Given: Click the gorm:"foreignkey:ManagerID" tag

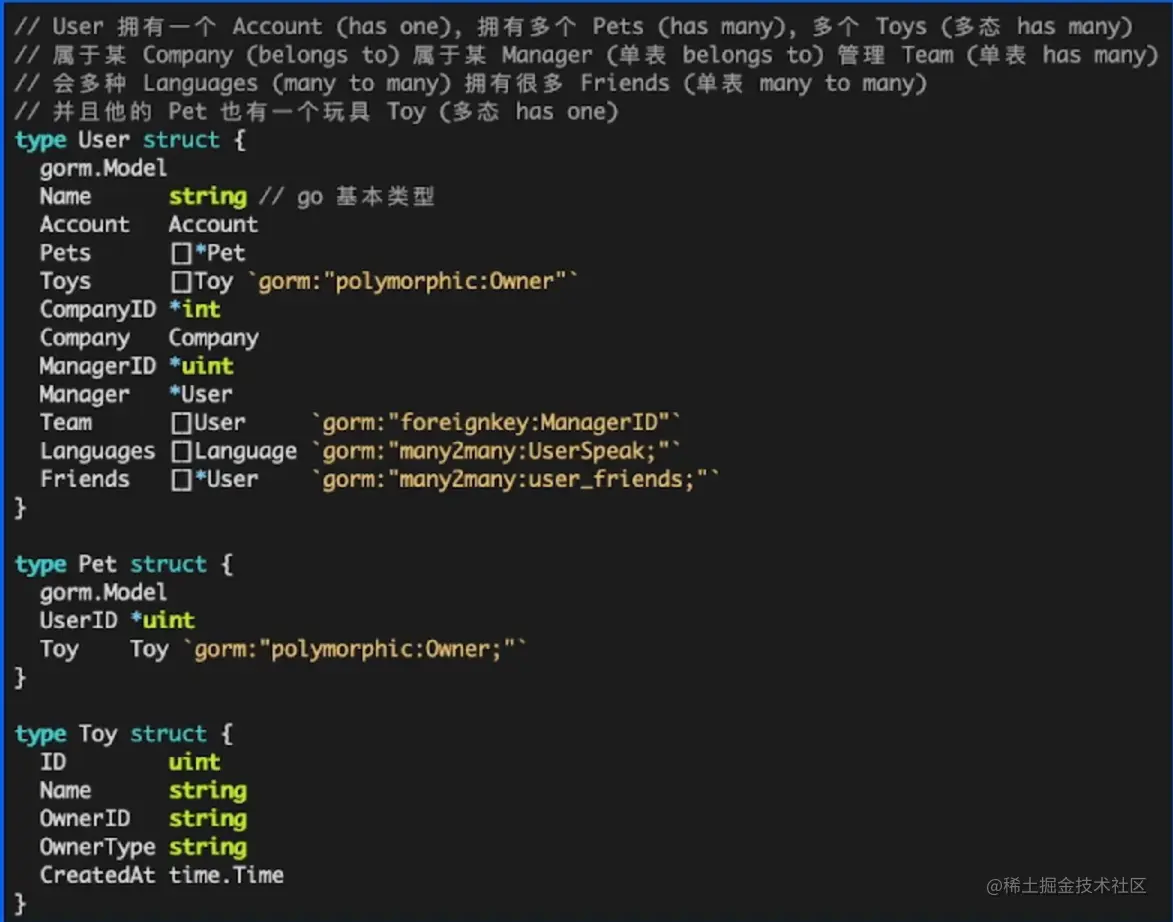Looking at the screenshot, I should click(496, 423).
